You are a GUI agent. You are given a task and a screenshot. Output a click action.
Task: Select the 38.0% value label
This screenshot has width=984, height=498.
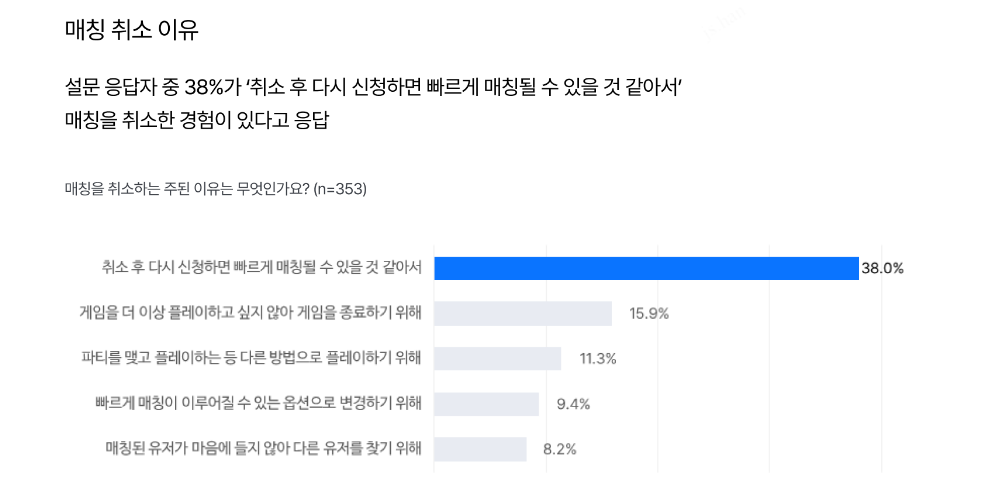882,268
